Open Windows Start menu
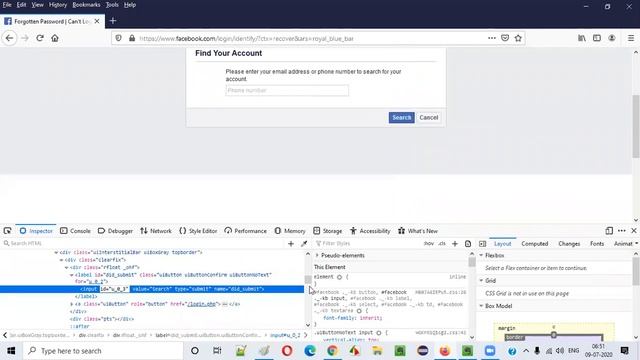Viewport: 640px width, 360px height. coord(11,351)
